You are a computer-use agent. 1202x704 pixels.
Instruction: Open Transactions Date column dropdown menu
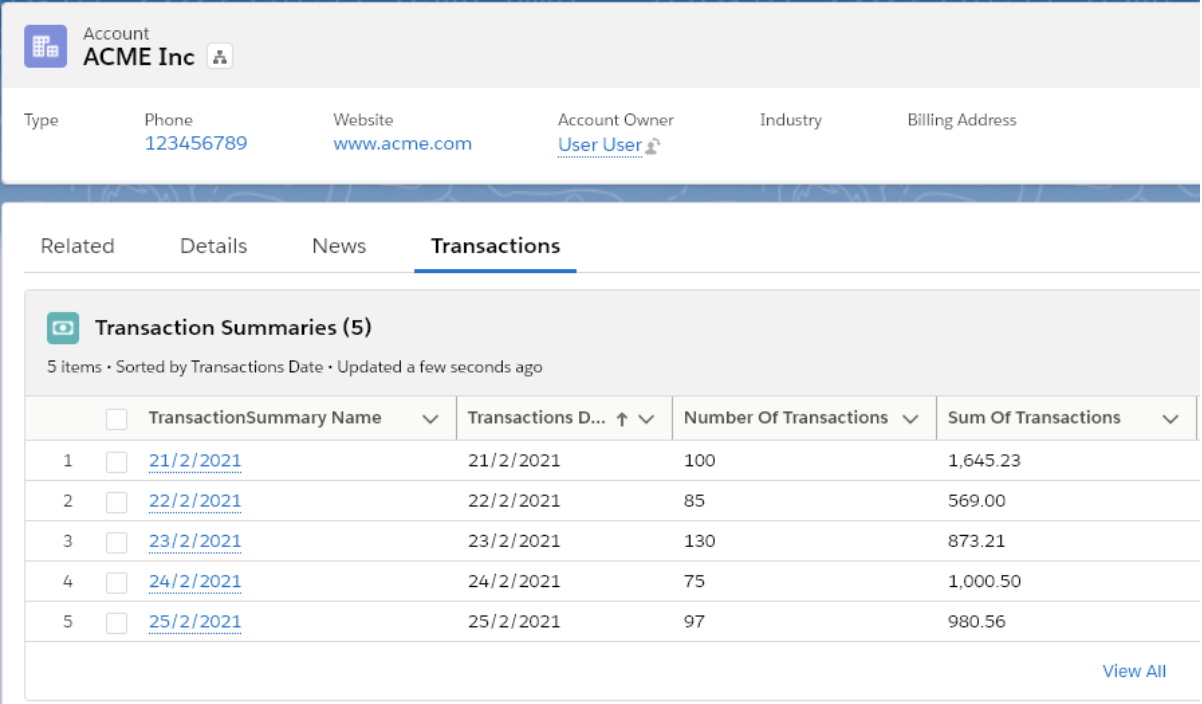pyautogui.click(x=646, y=419)
